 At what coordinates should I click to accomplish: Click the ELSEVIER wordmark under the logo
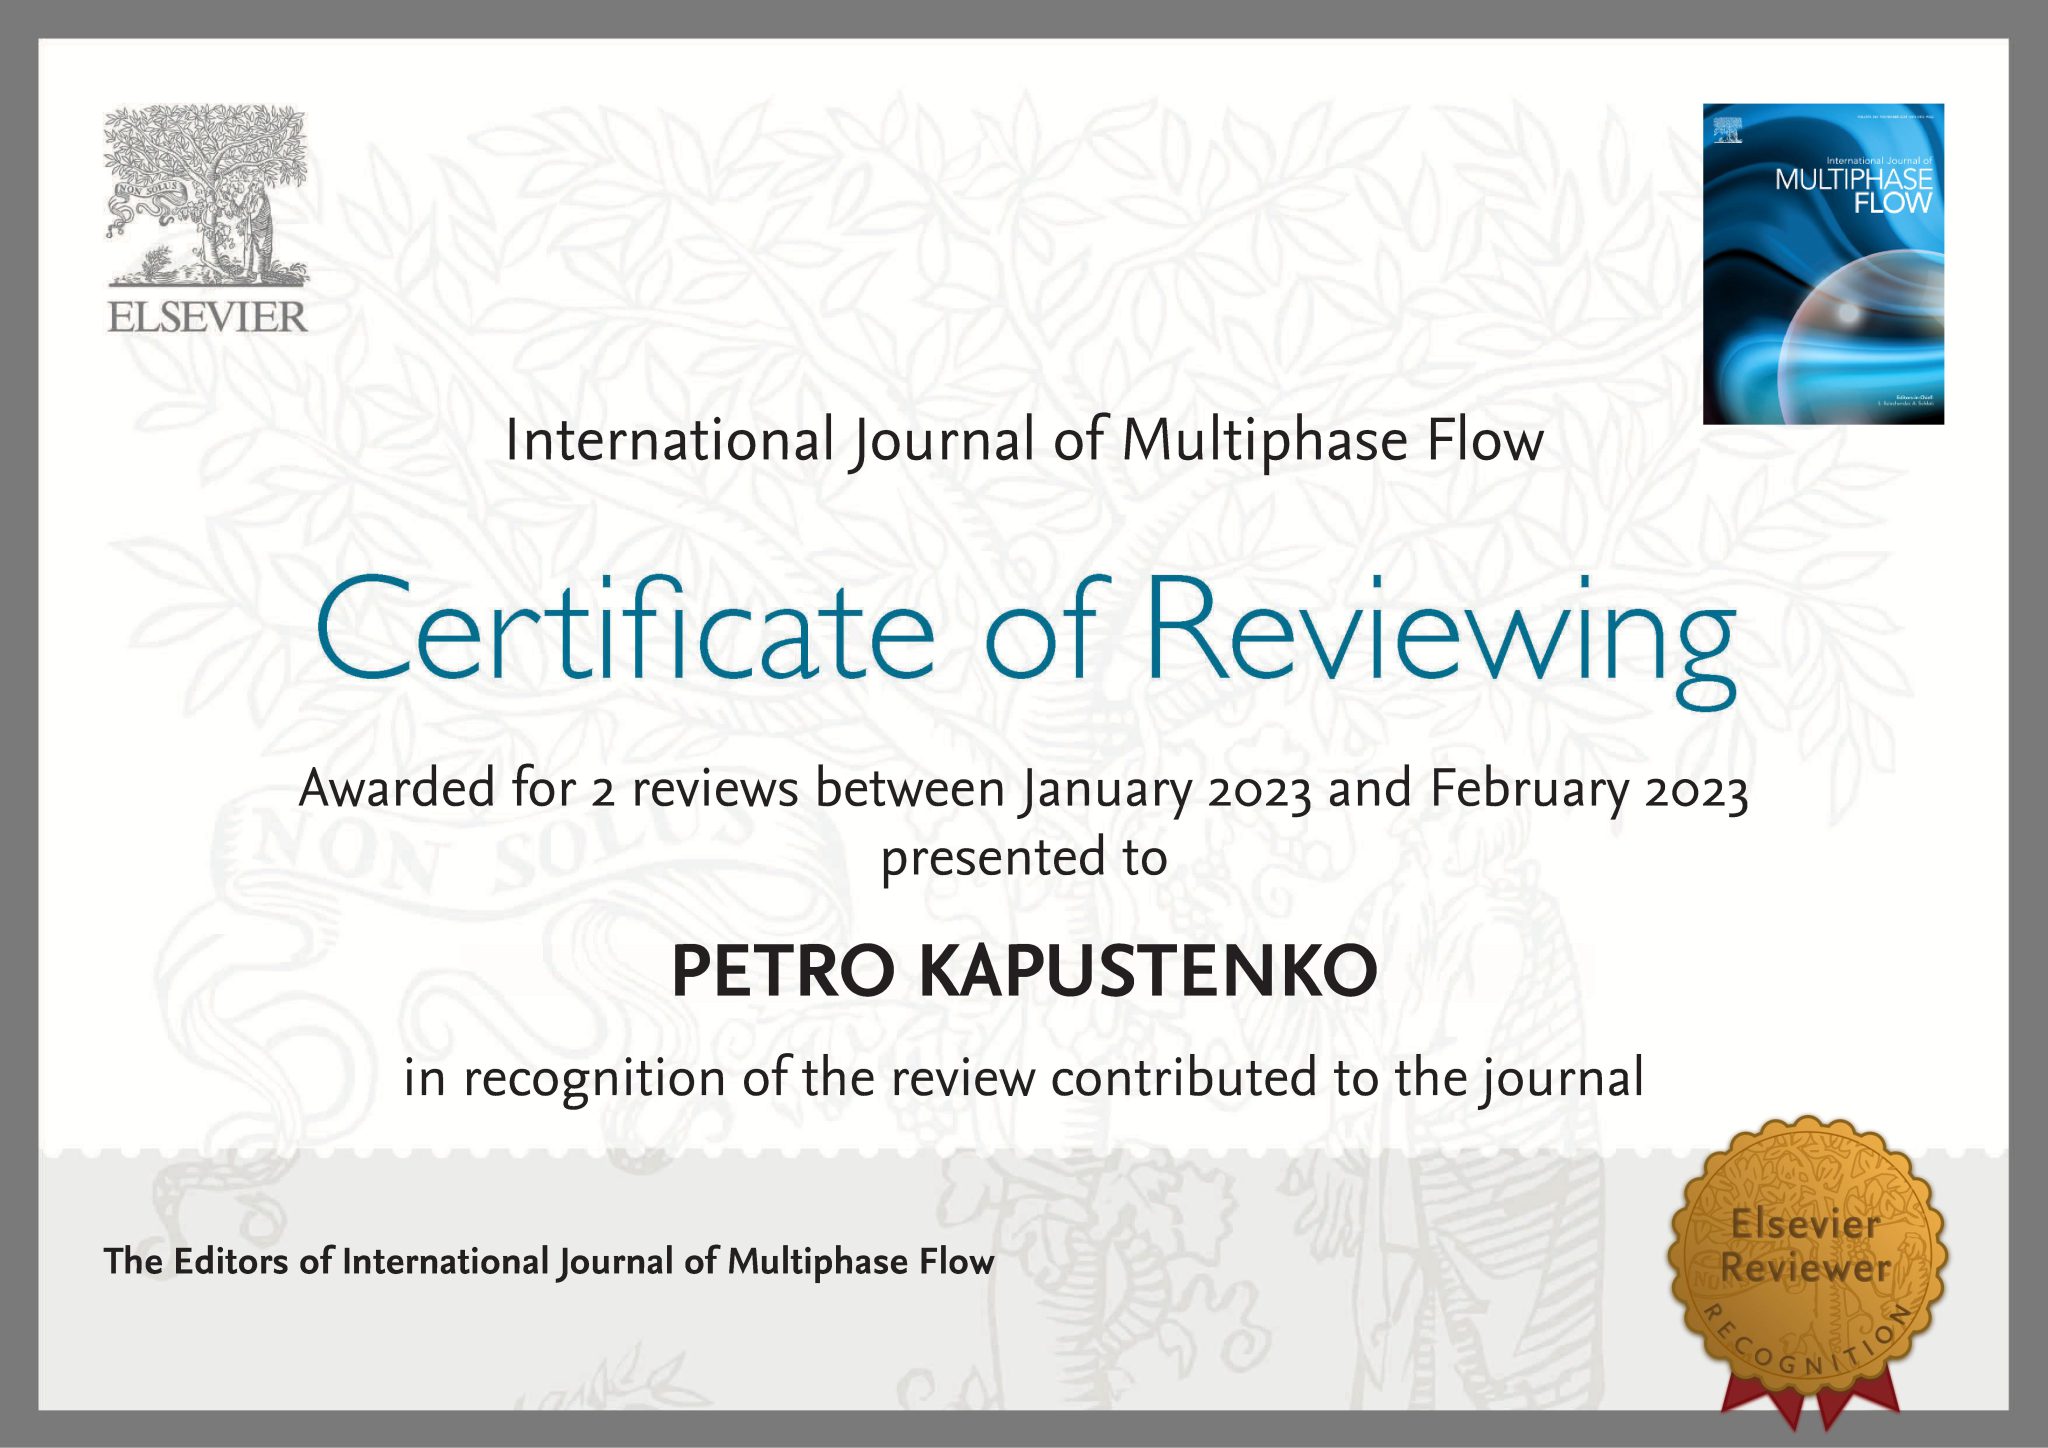point(207,317)
